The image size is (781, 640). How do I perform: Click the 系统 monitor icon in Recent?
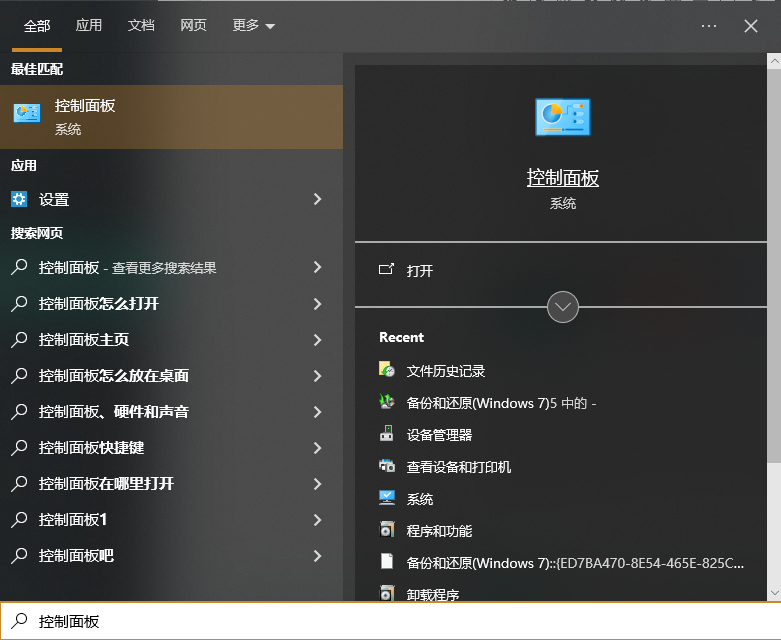coord(387,498)
